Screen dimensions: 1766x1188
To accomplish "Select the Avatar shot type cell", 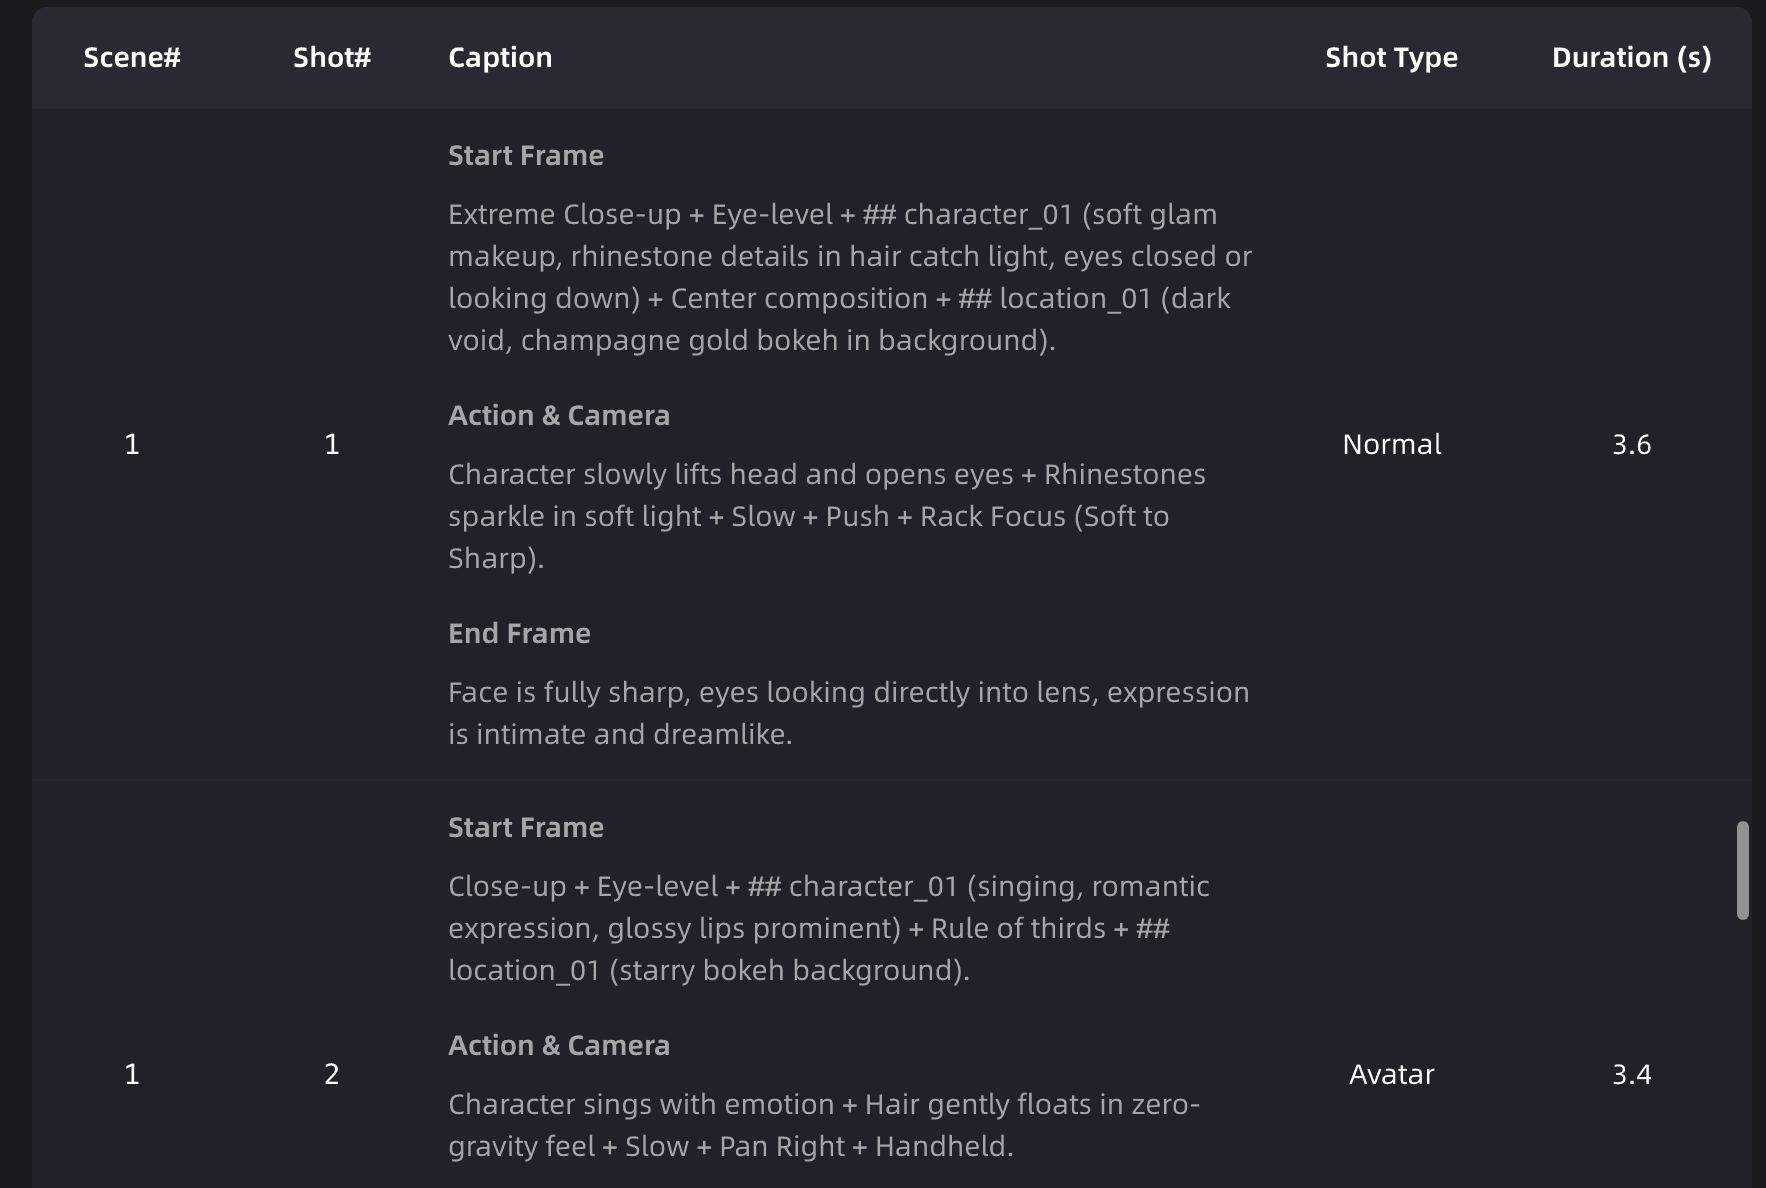I will [x=1391, y=1075].
